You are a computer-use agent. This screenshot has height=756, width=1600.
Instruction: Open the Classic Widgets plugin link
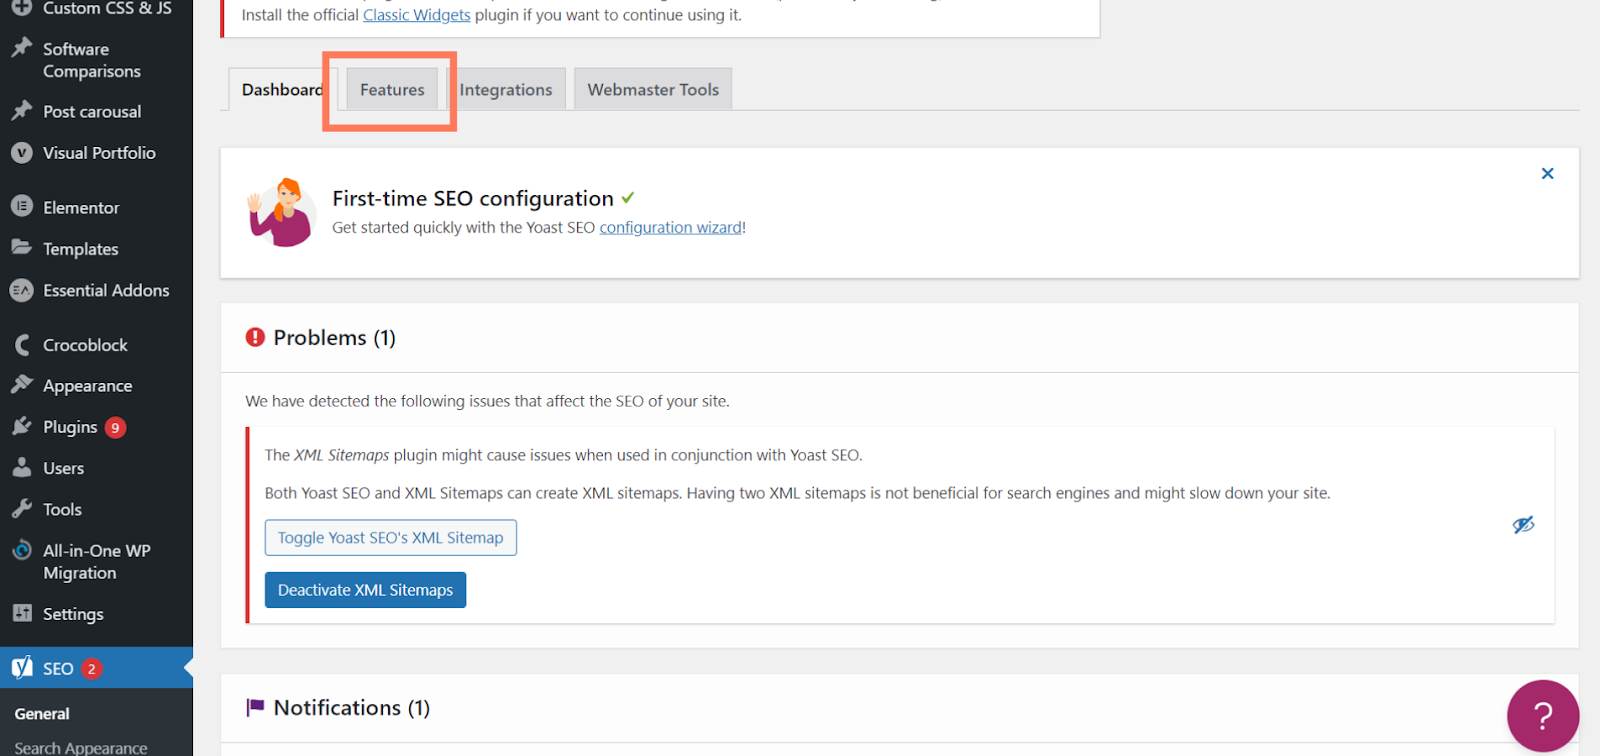[416, 15]
